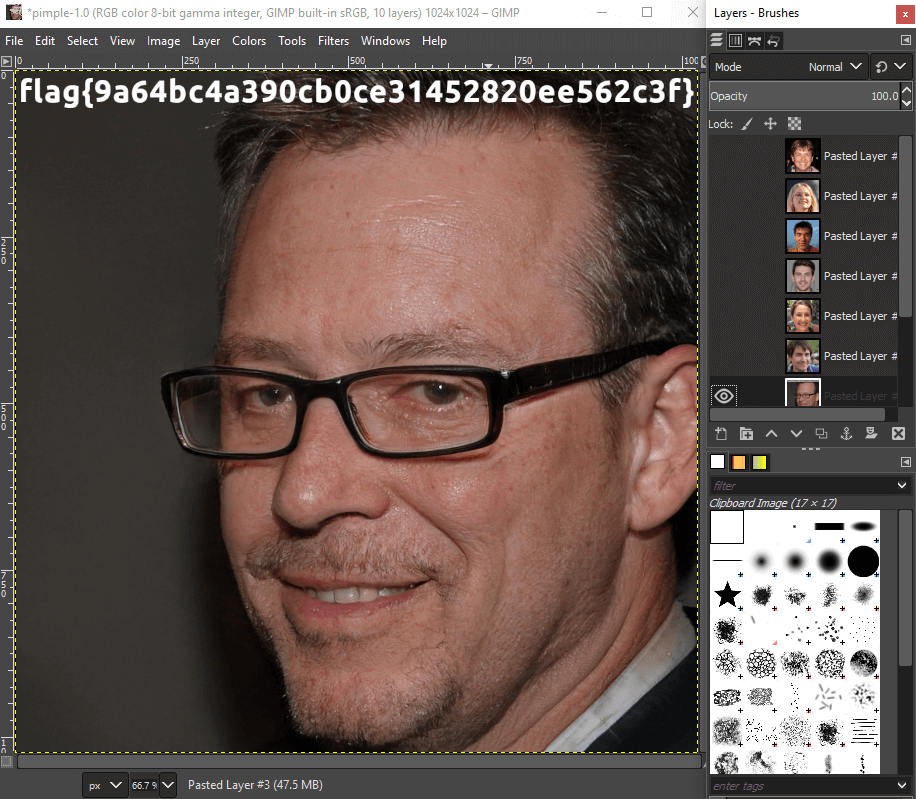Create a new layer group
The image size is (916, 799).
coord(746,433)
